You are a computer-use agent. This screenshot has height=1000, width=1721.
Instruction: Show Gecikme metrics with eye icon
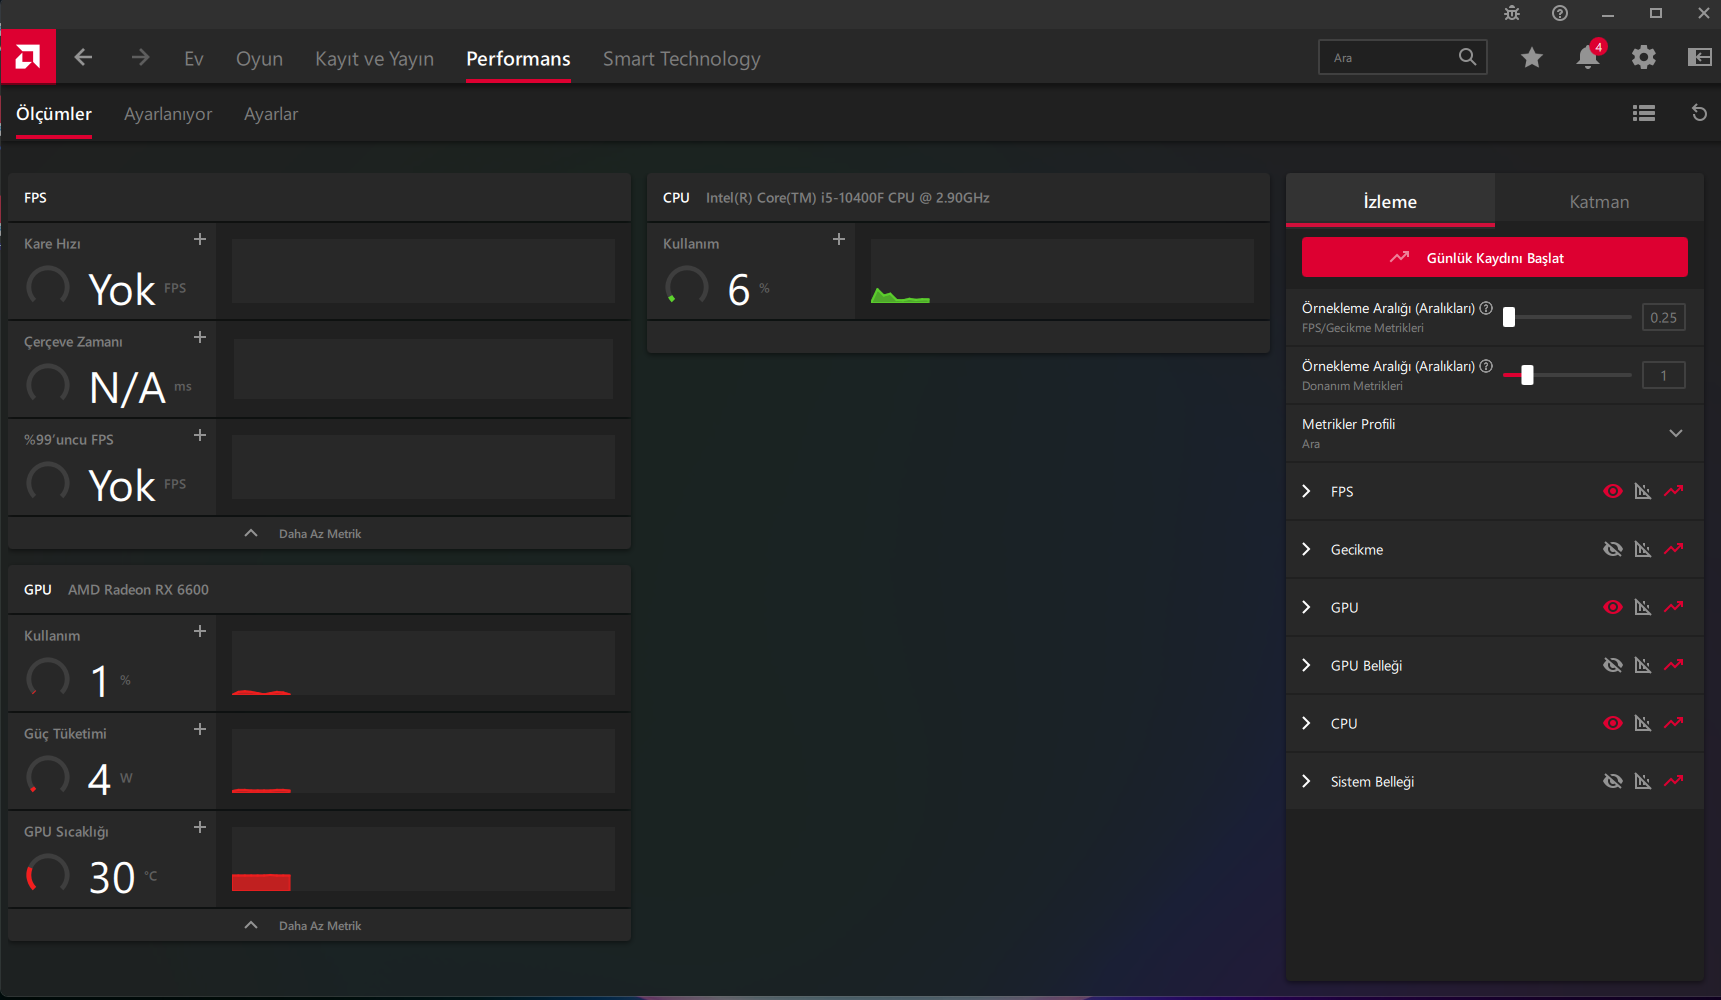pos(1613,549)
